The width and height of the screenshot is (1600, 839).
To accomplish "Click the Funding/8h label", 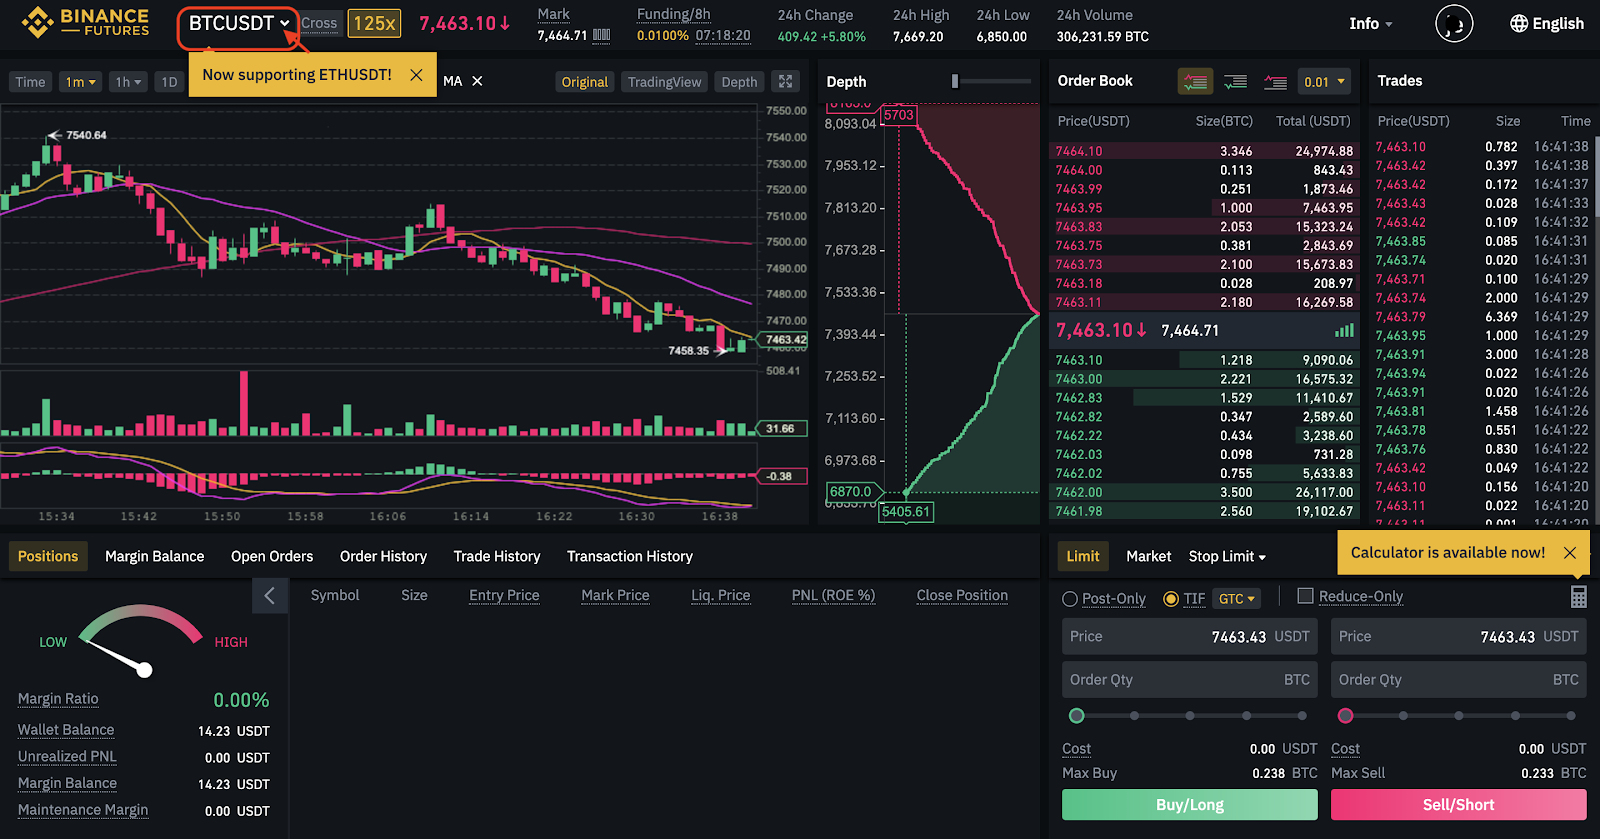I will coord(674,14).
